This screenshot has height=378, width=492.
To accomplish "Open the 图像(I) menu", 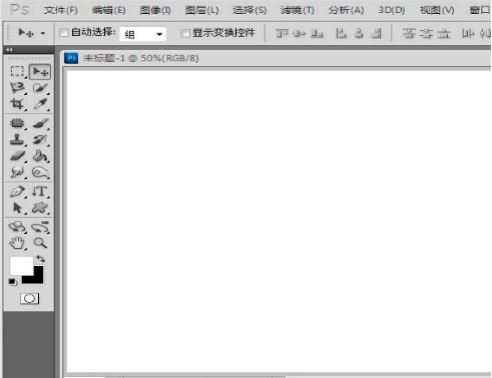I will (155, 10).
